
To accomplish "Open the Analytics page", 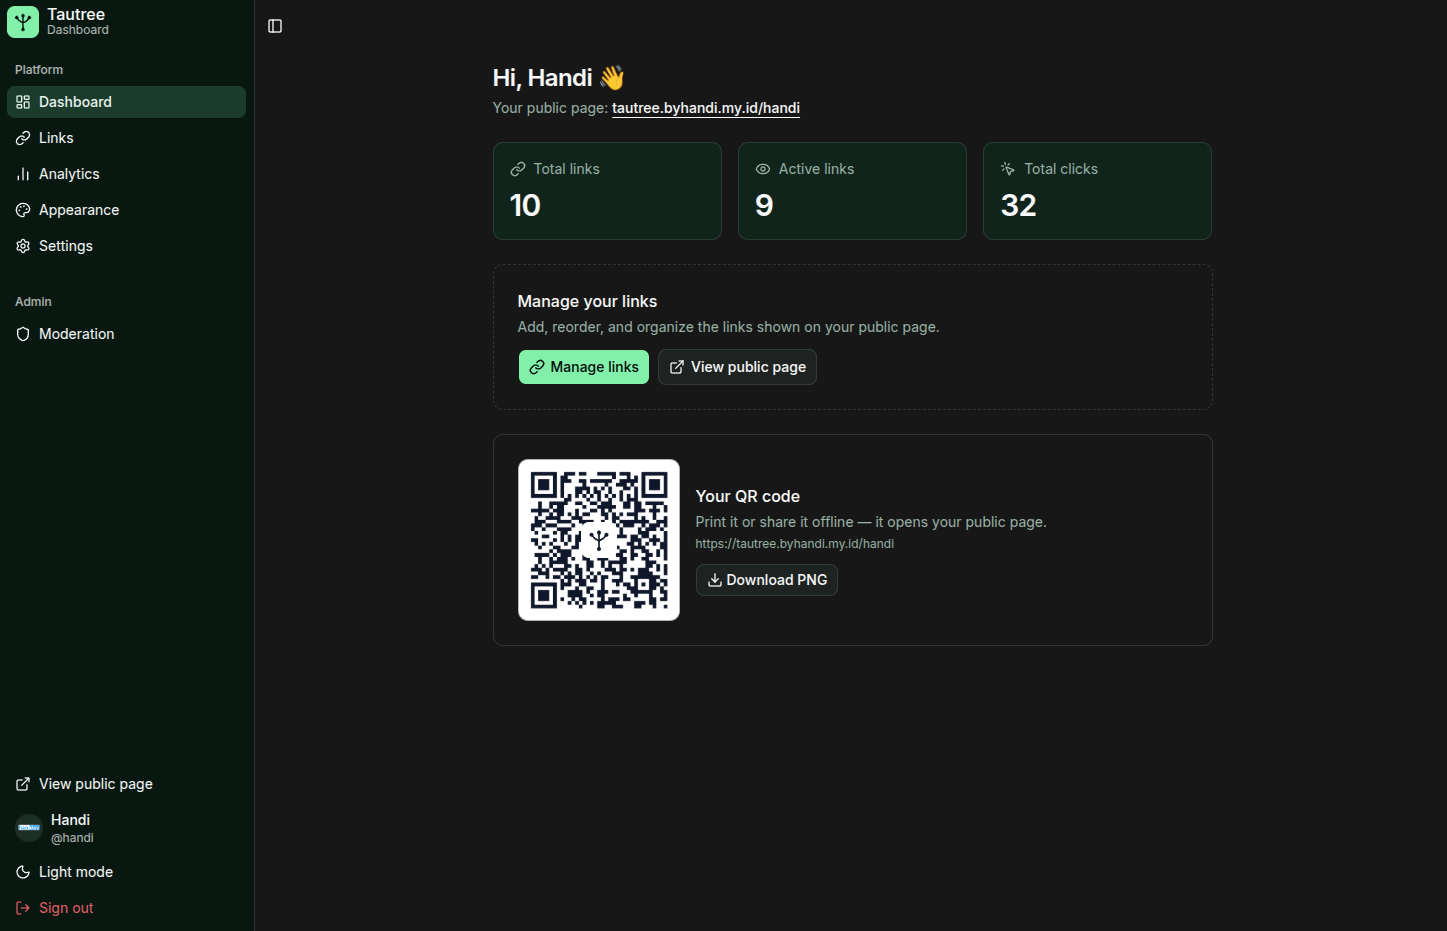I will (x=126, y=174).
